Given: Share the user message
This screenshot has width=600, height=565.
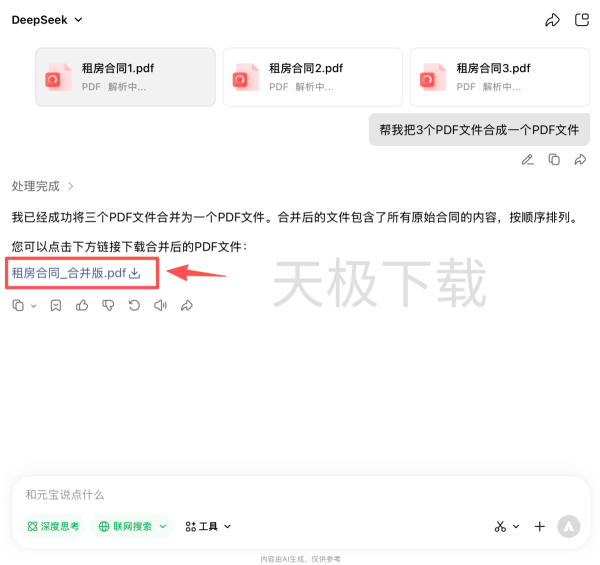Looking at the screenshot, I should pyautogui.click(x=580, y=159).
